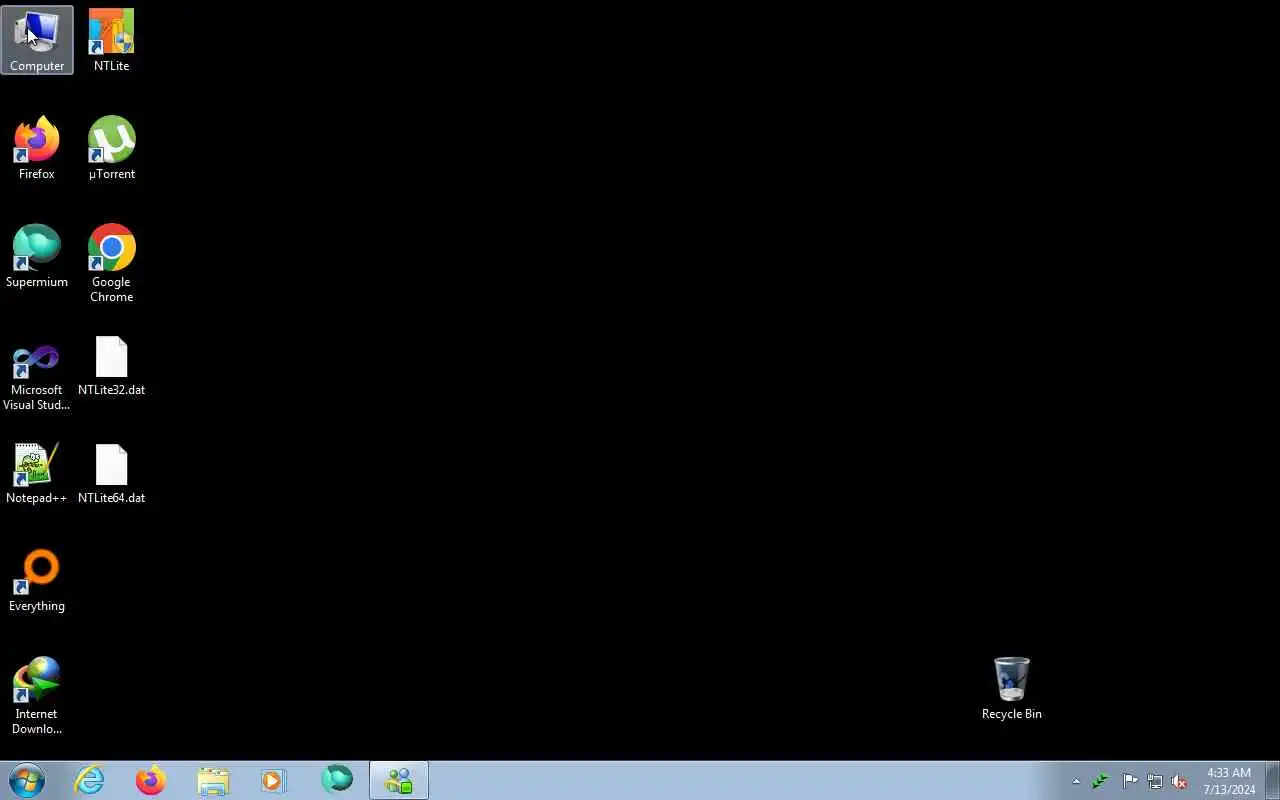Select the Supermium desktop shortcut
This screenshot has width=1280, height=800.
point(37,256)
